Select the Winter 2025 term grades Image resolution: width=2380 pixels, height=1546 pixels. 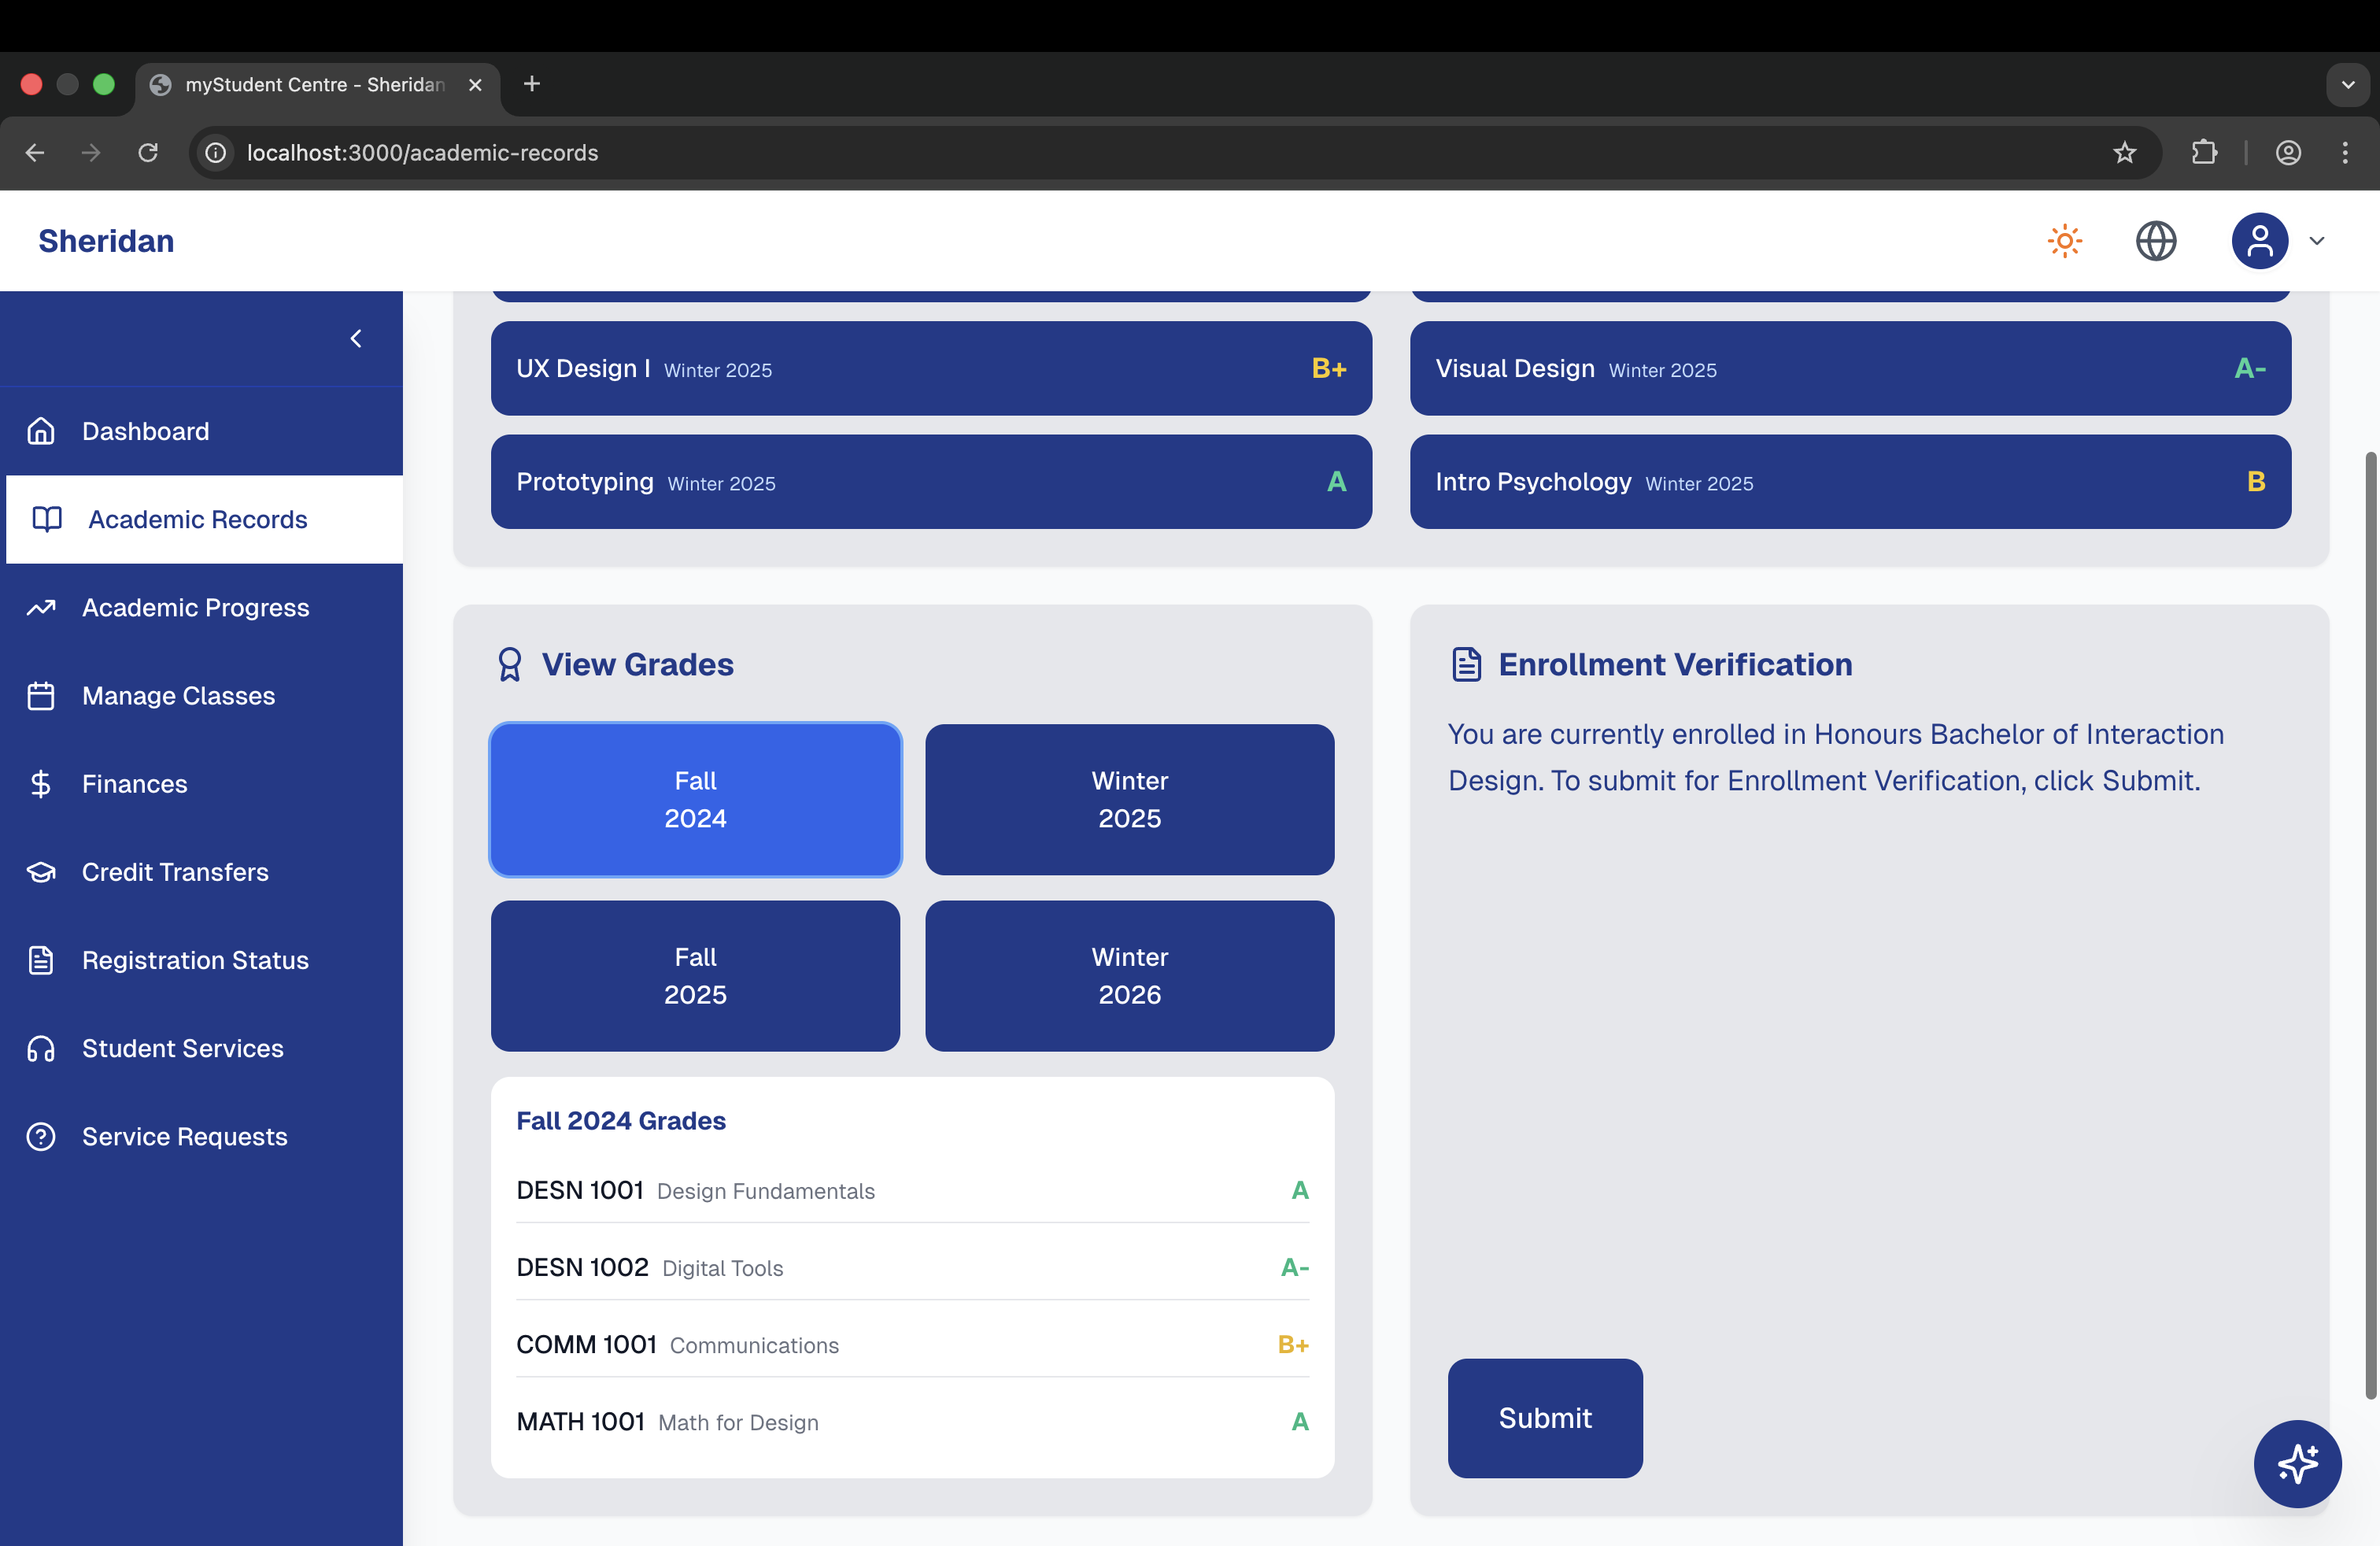click(1129, 799)
